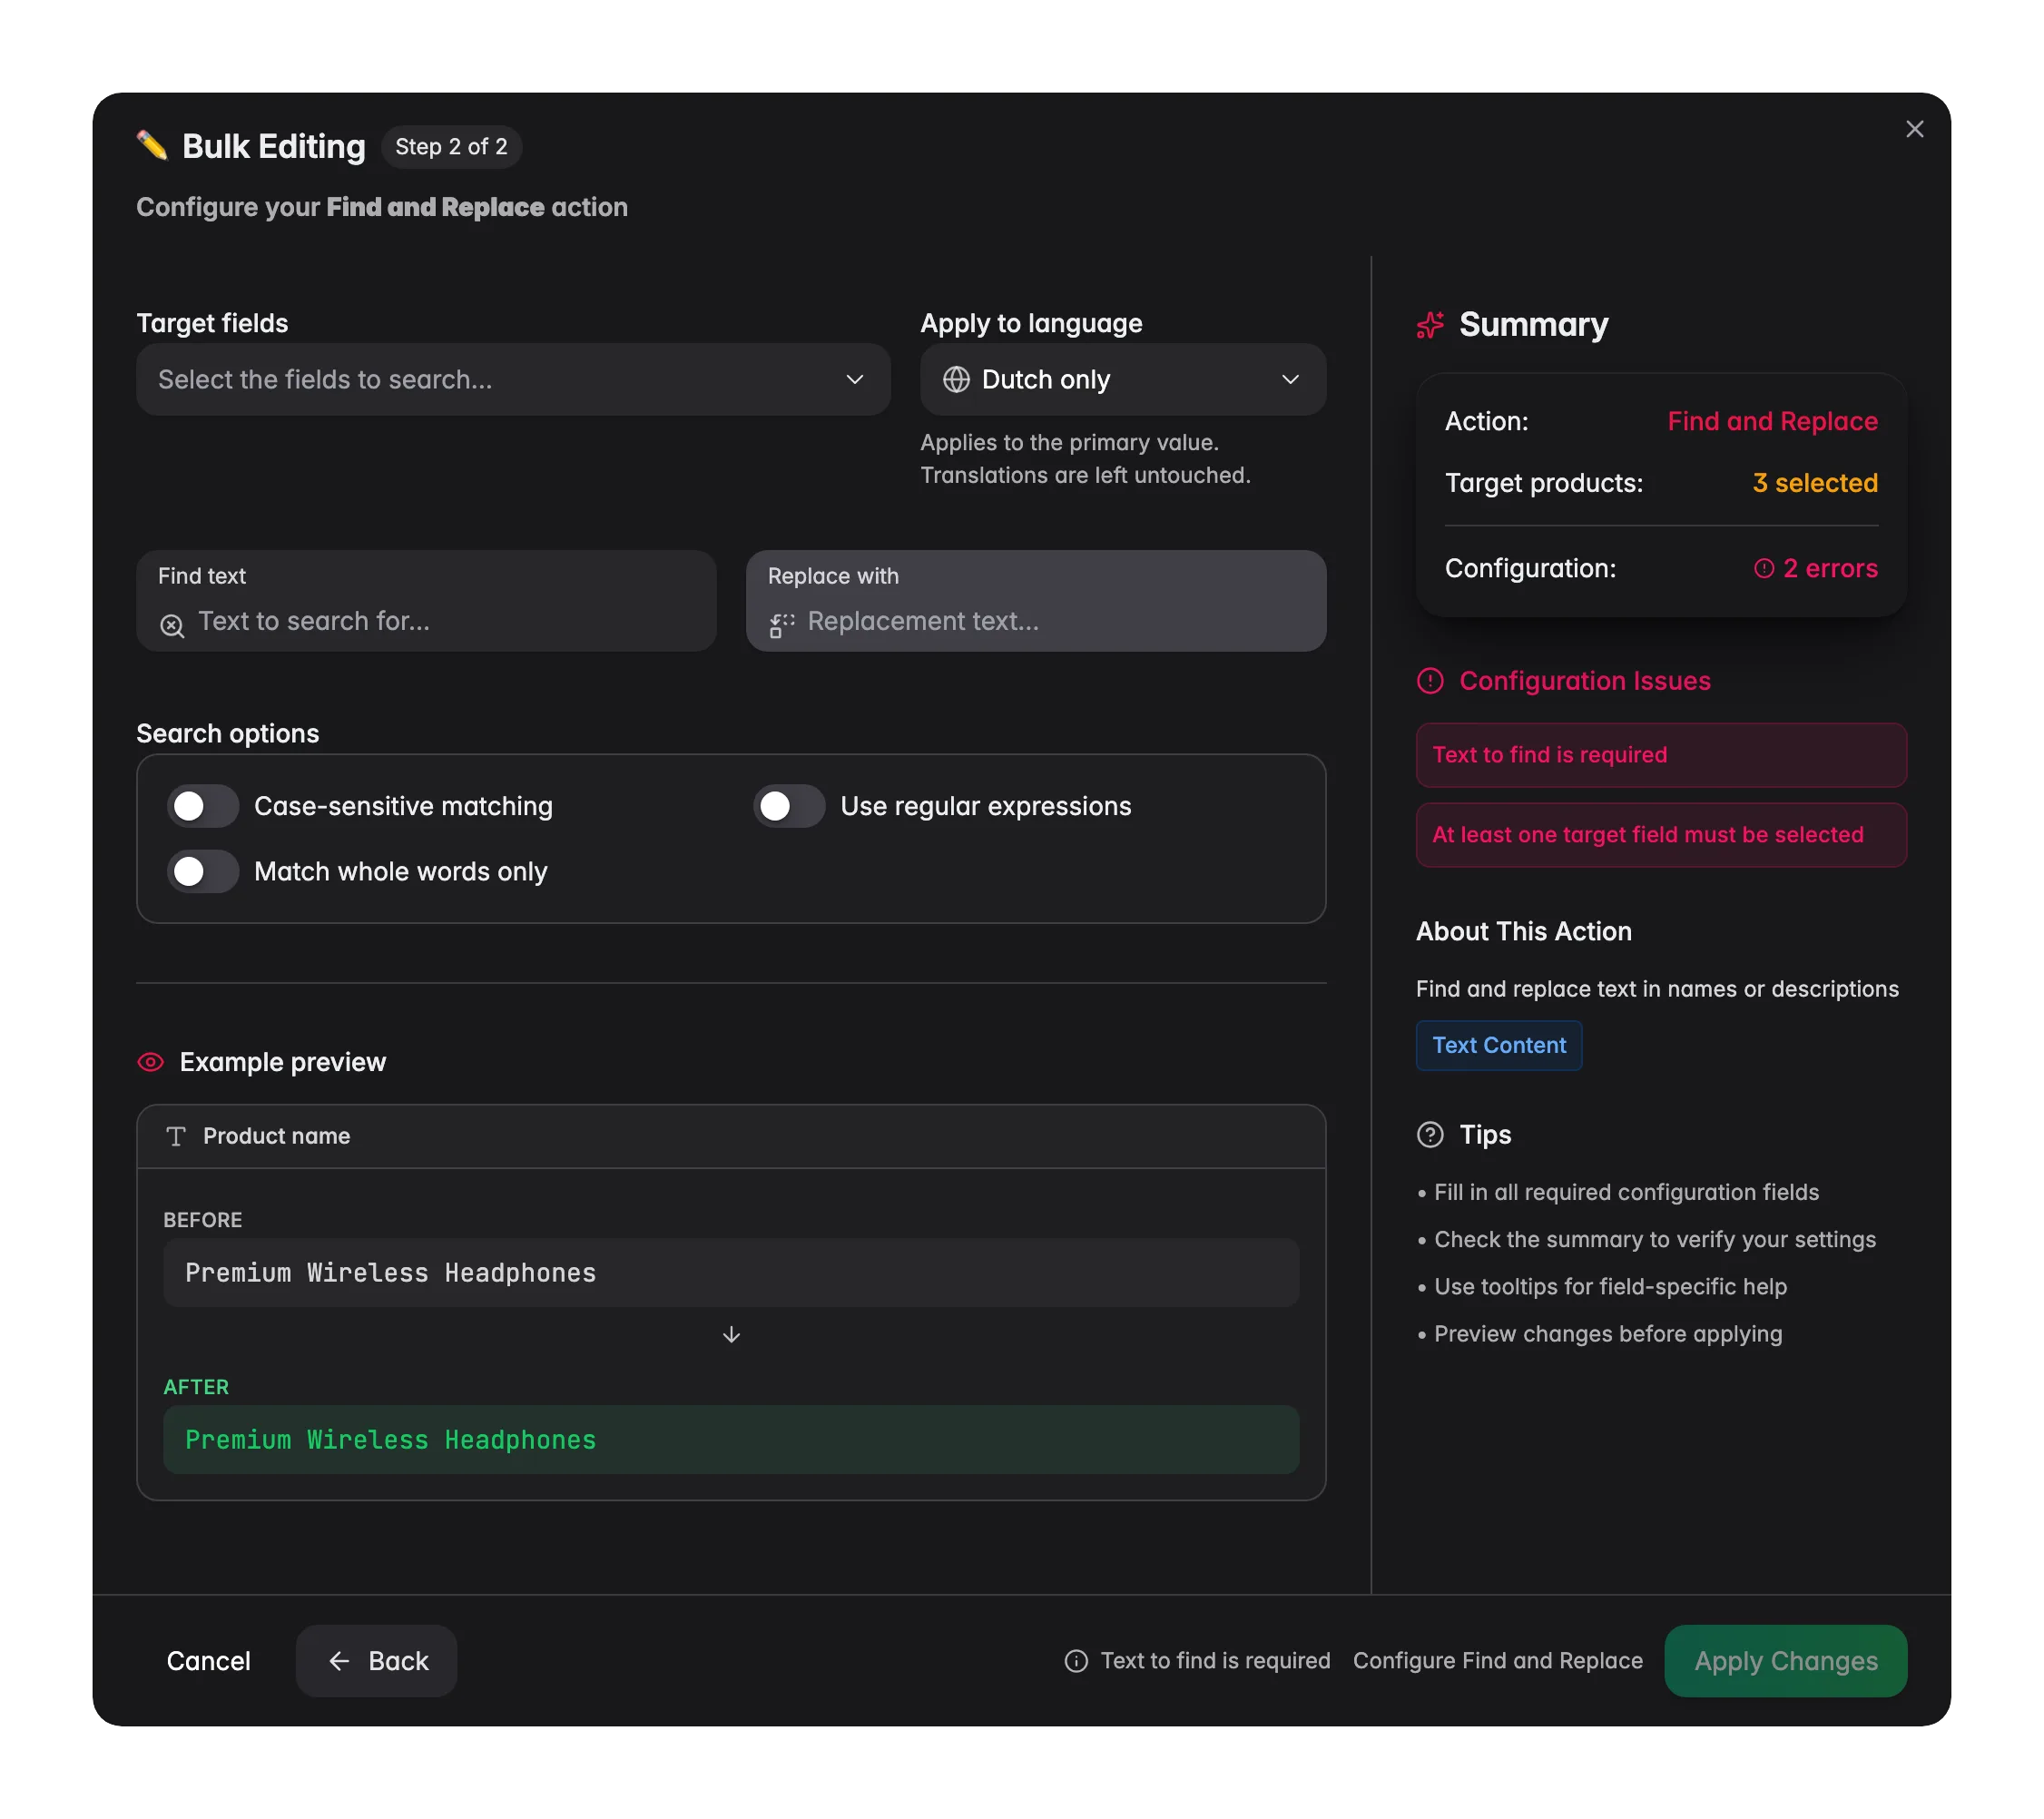Click the '2 errors' configuration status
Viewport: 2044px width, 1819px height.
pyautogui.click(x=1815, y=568)
